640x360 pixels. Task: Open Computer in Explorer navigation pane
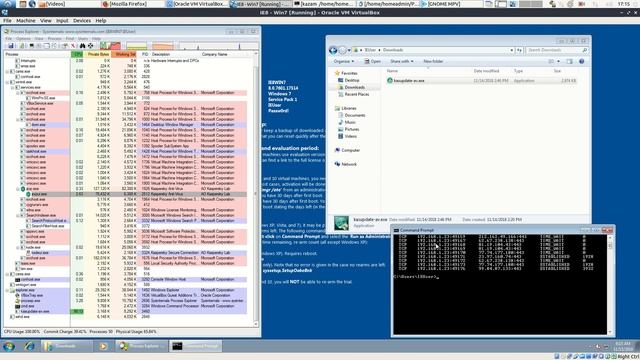pyautogui.click(x=347, y=150)
